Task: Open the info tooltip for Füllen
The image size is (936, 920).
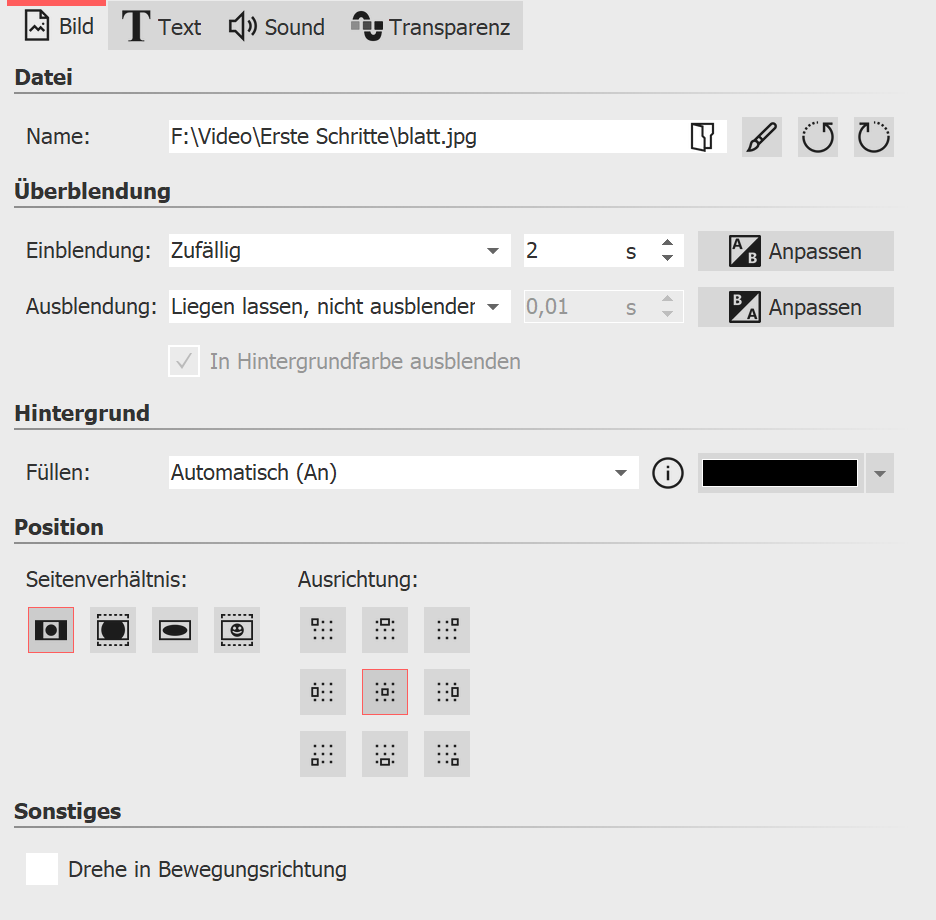Action: tap(667, 472)
